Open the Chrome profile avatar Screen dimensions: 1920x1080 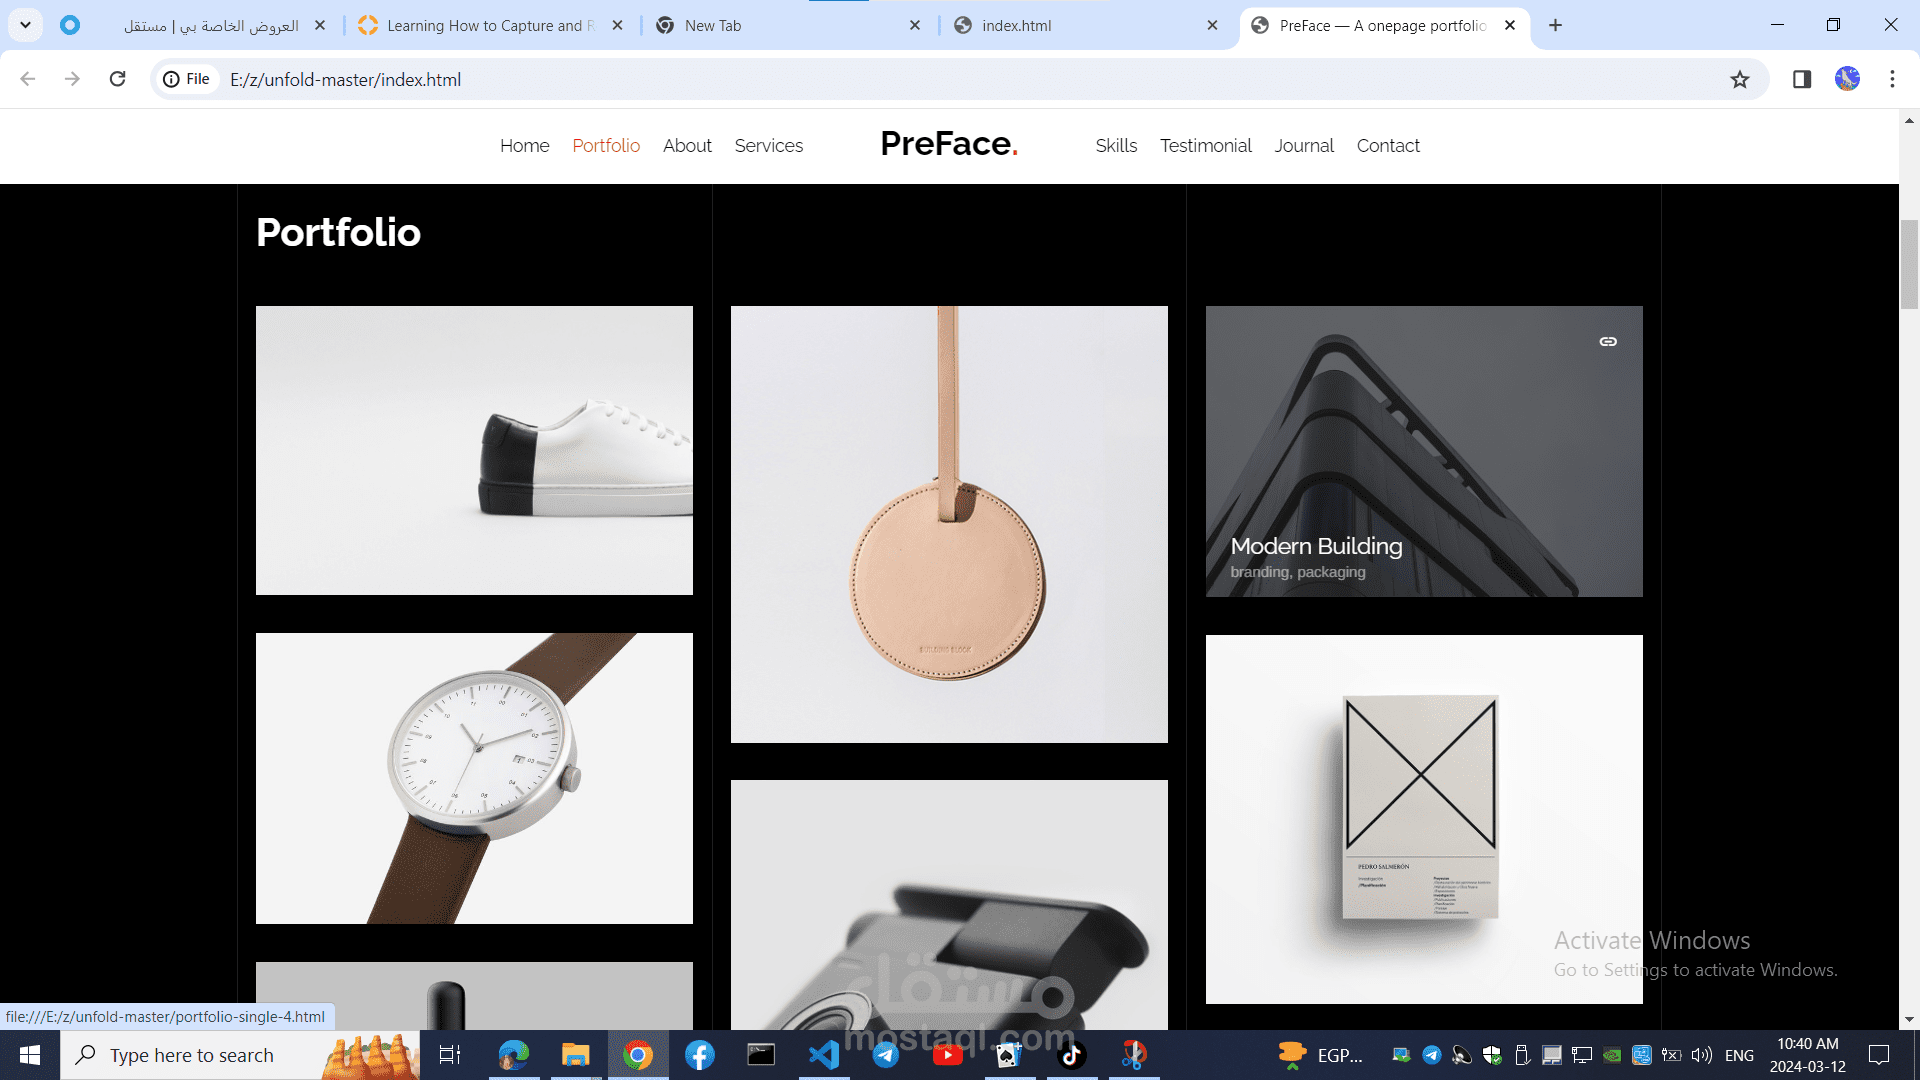pyautogui.click(x=1847, y=79)
